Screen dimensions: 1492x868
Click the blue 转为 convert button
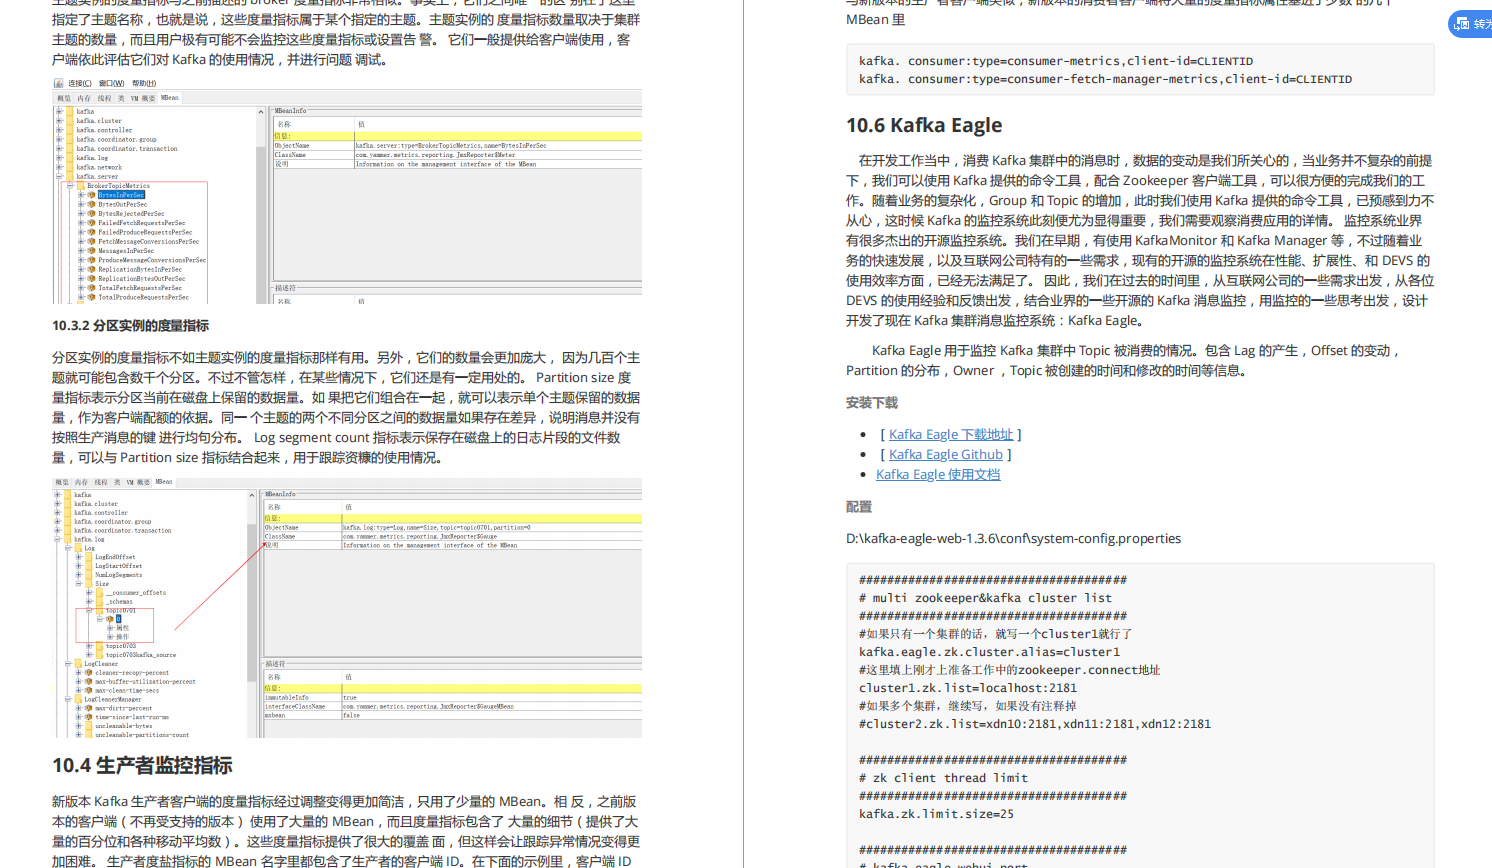coord(1471,24)
